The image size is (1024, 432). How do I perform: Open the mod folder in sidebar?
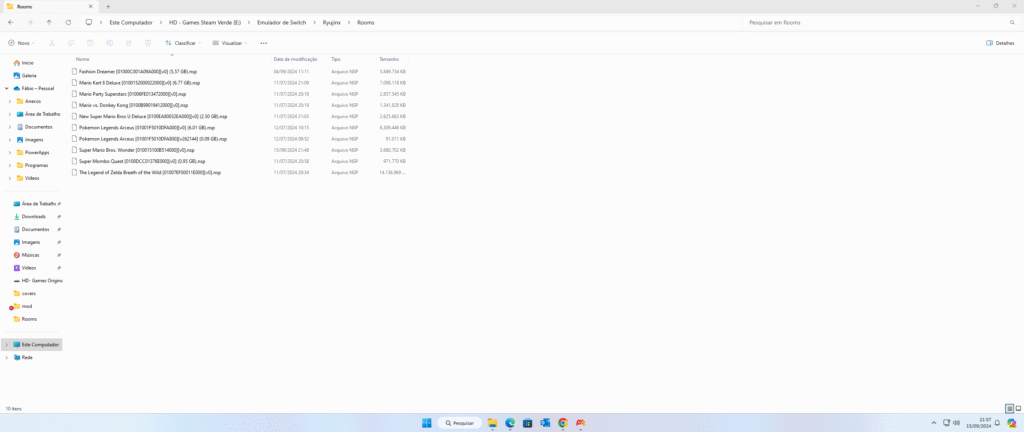coord(26,306)
